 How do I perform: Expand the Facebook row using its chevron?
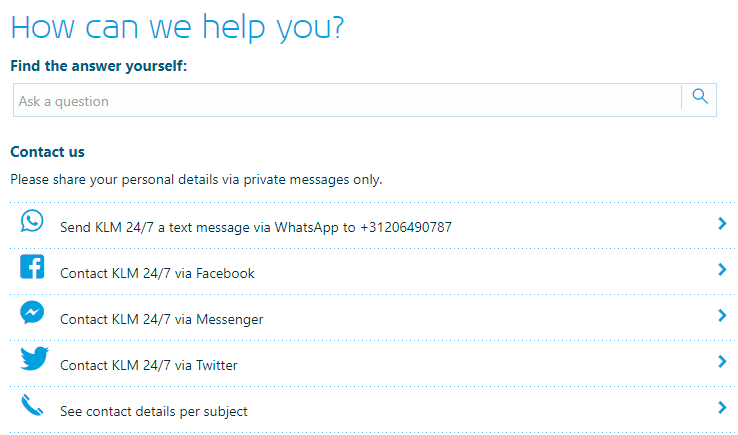coord(722,270)
